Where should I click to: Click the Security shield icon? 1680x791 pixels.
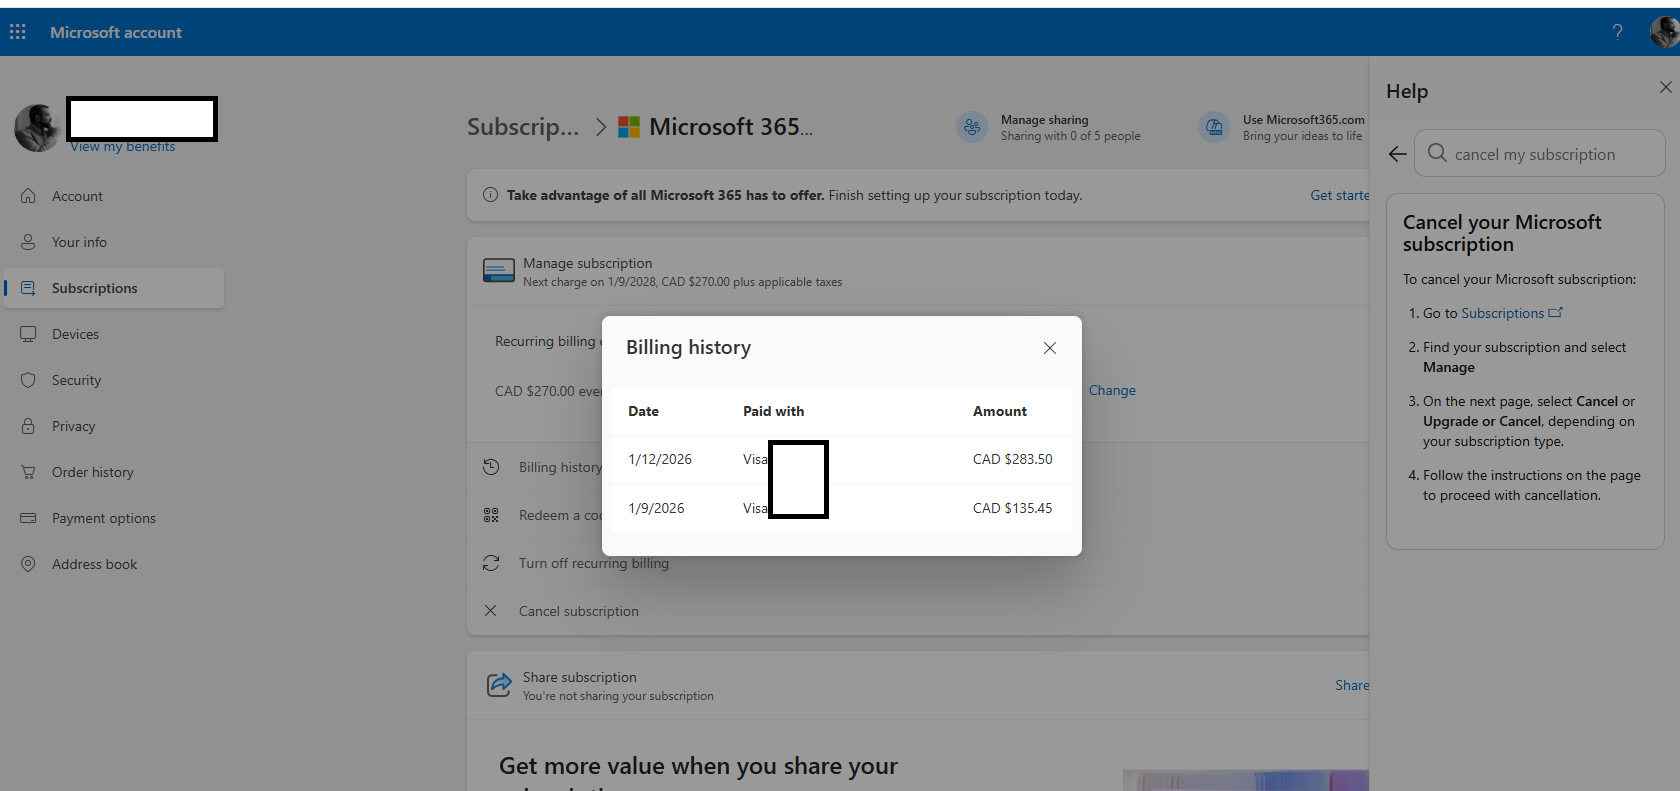click(28, 380)
